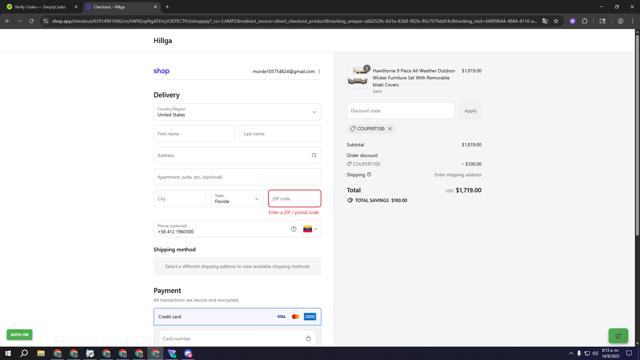640x360 pixels.
Task: Switch to the Verify Codes SimplyCodes tab
Action: [x=40, y=7]
